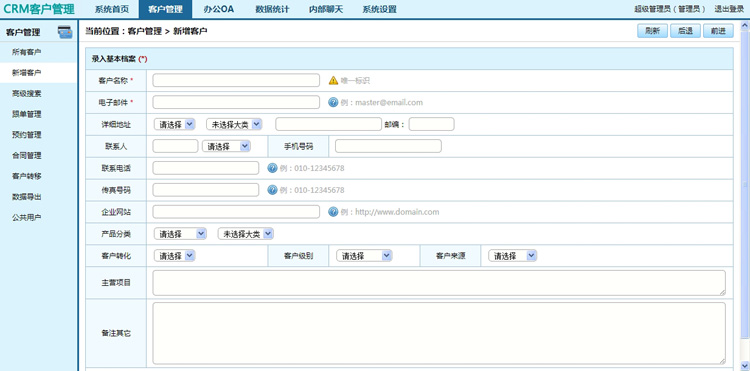The image size is (750, 371).
Task: Focus the 手机号码 input field
Action: click(388, 146)
